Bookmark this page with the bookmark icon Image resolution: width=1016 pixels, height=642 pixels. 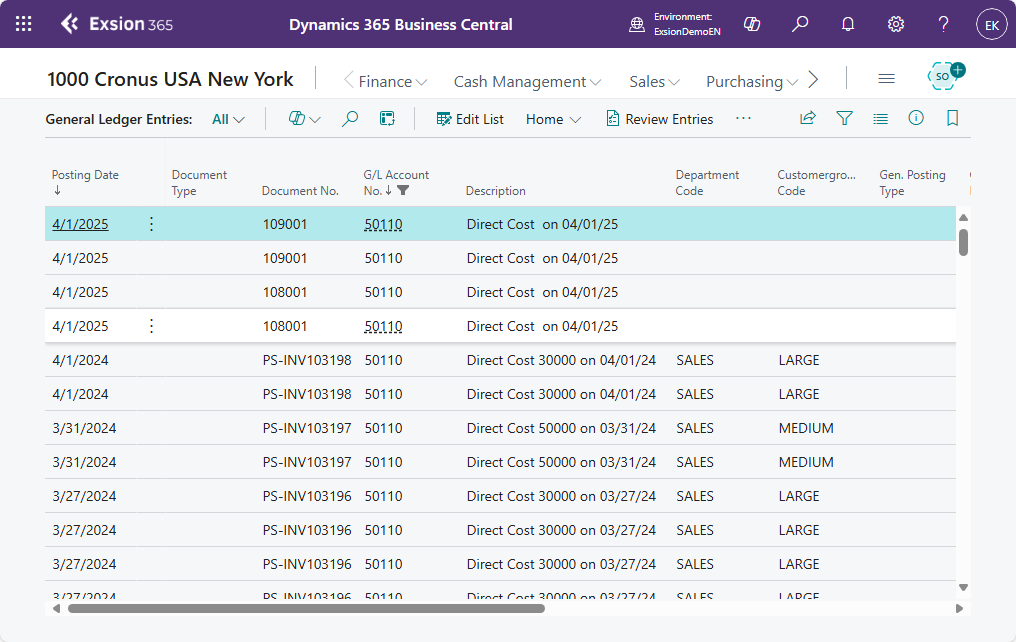[952, 118]
